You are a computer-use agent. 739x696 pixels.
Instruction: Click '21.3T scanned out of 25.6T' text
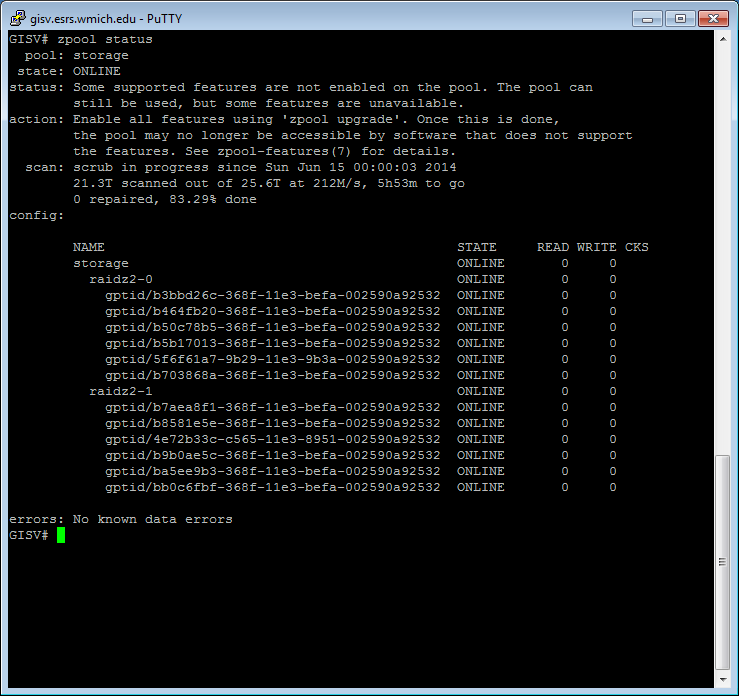pos(177,184)
